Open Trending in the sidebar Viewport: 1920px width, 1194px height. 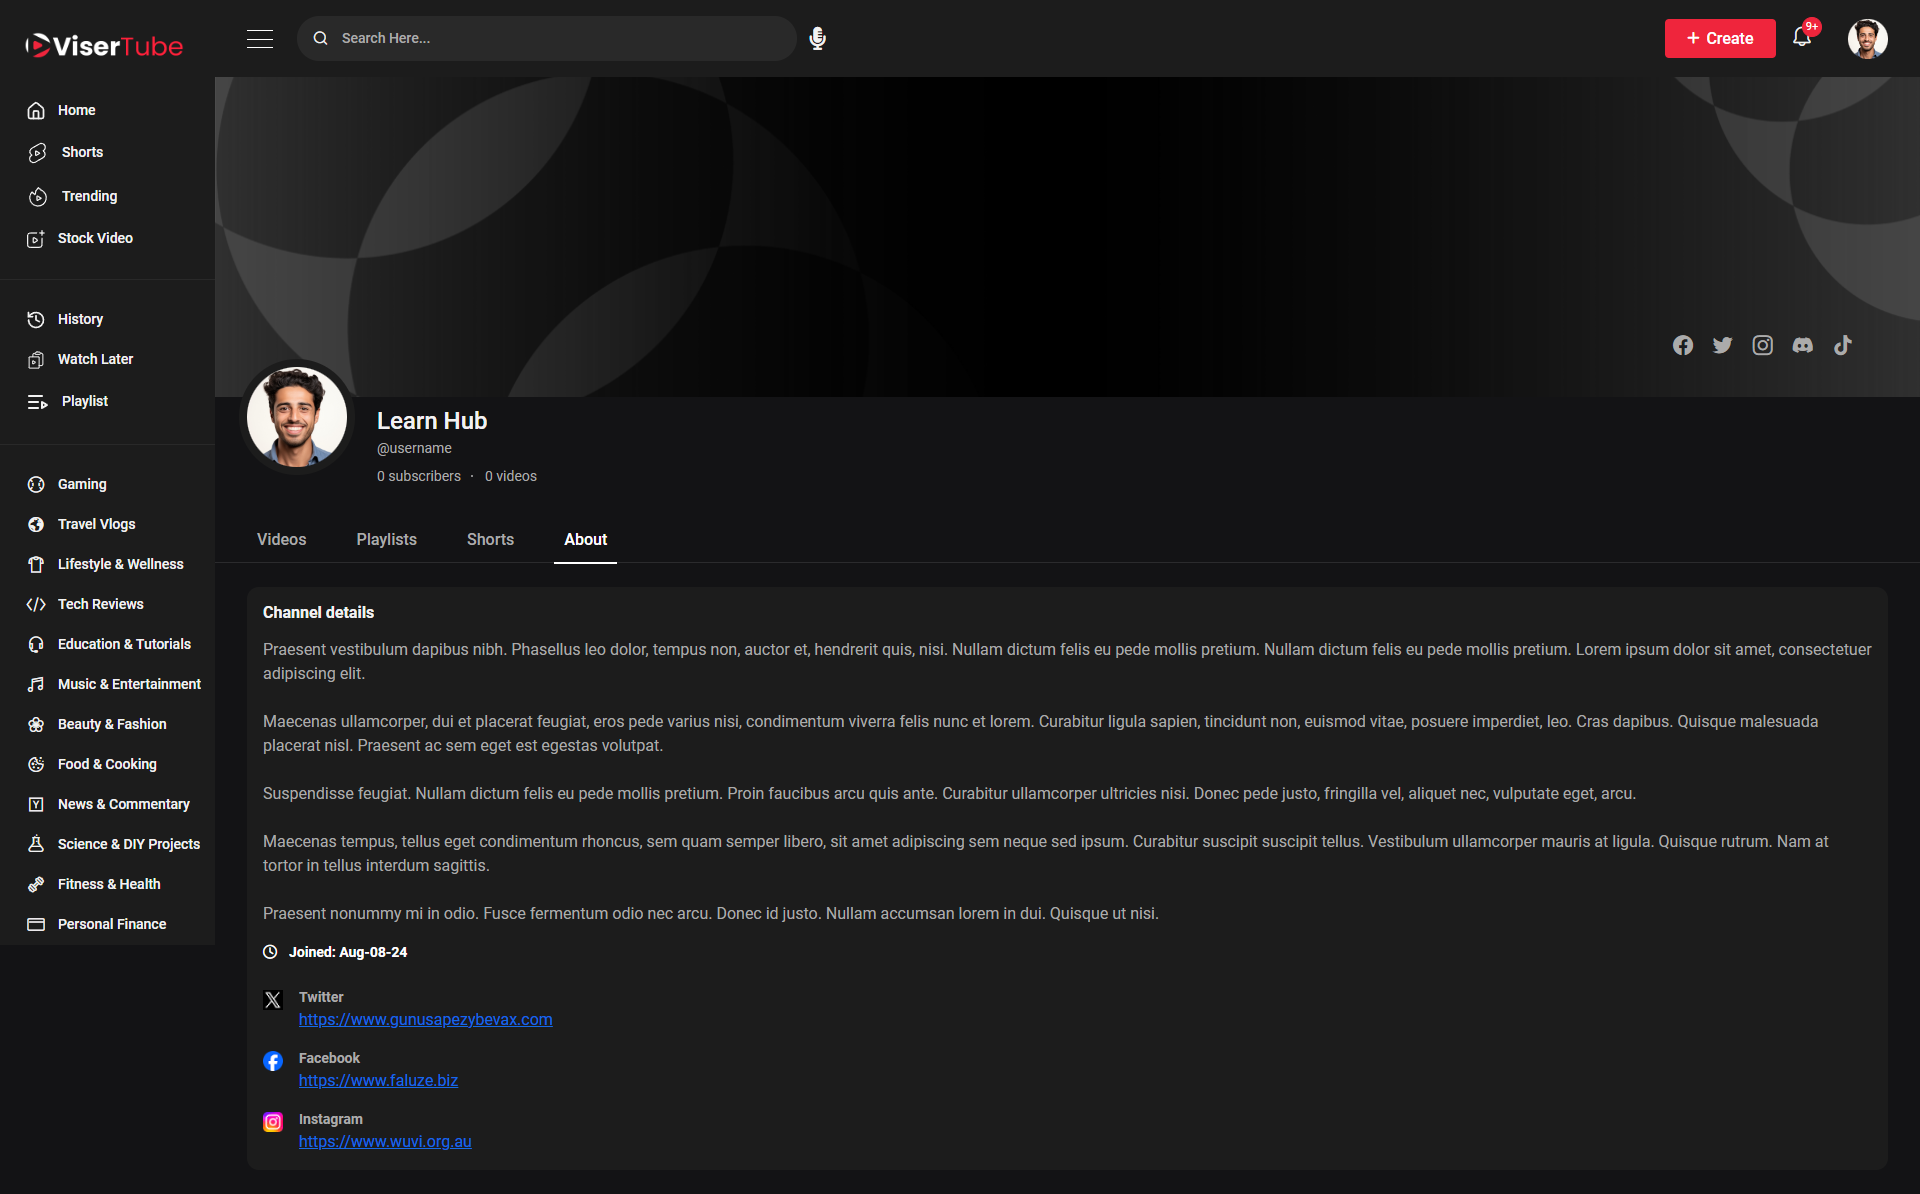coord(89,196)
